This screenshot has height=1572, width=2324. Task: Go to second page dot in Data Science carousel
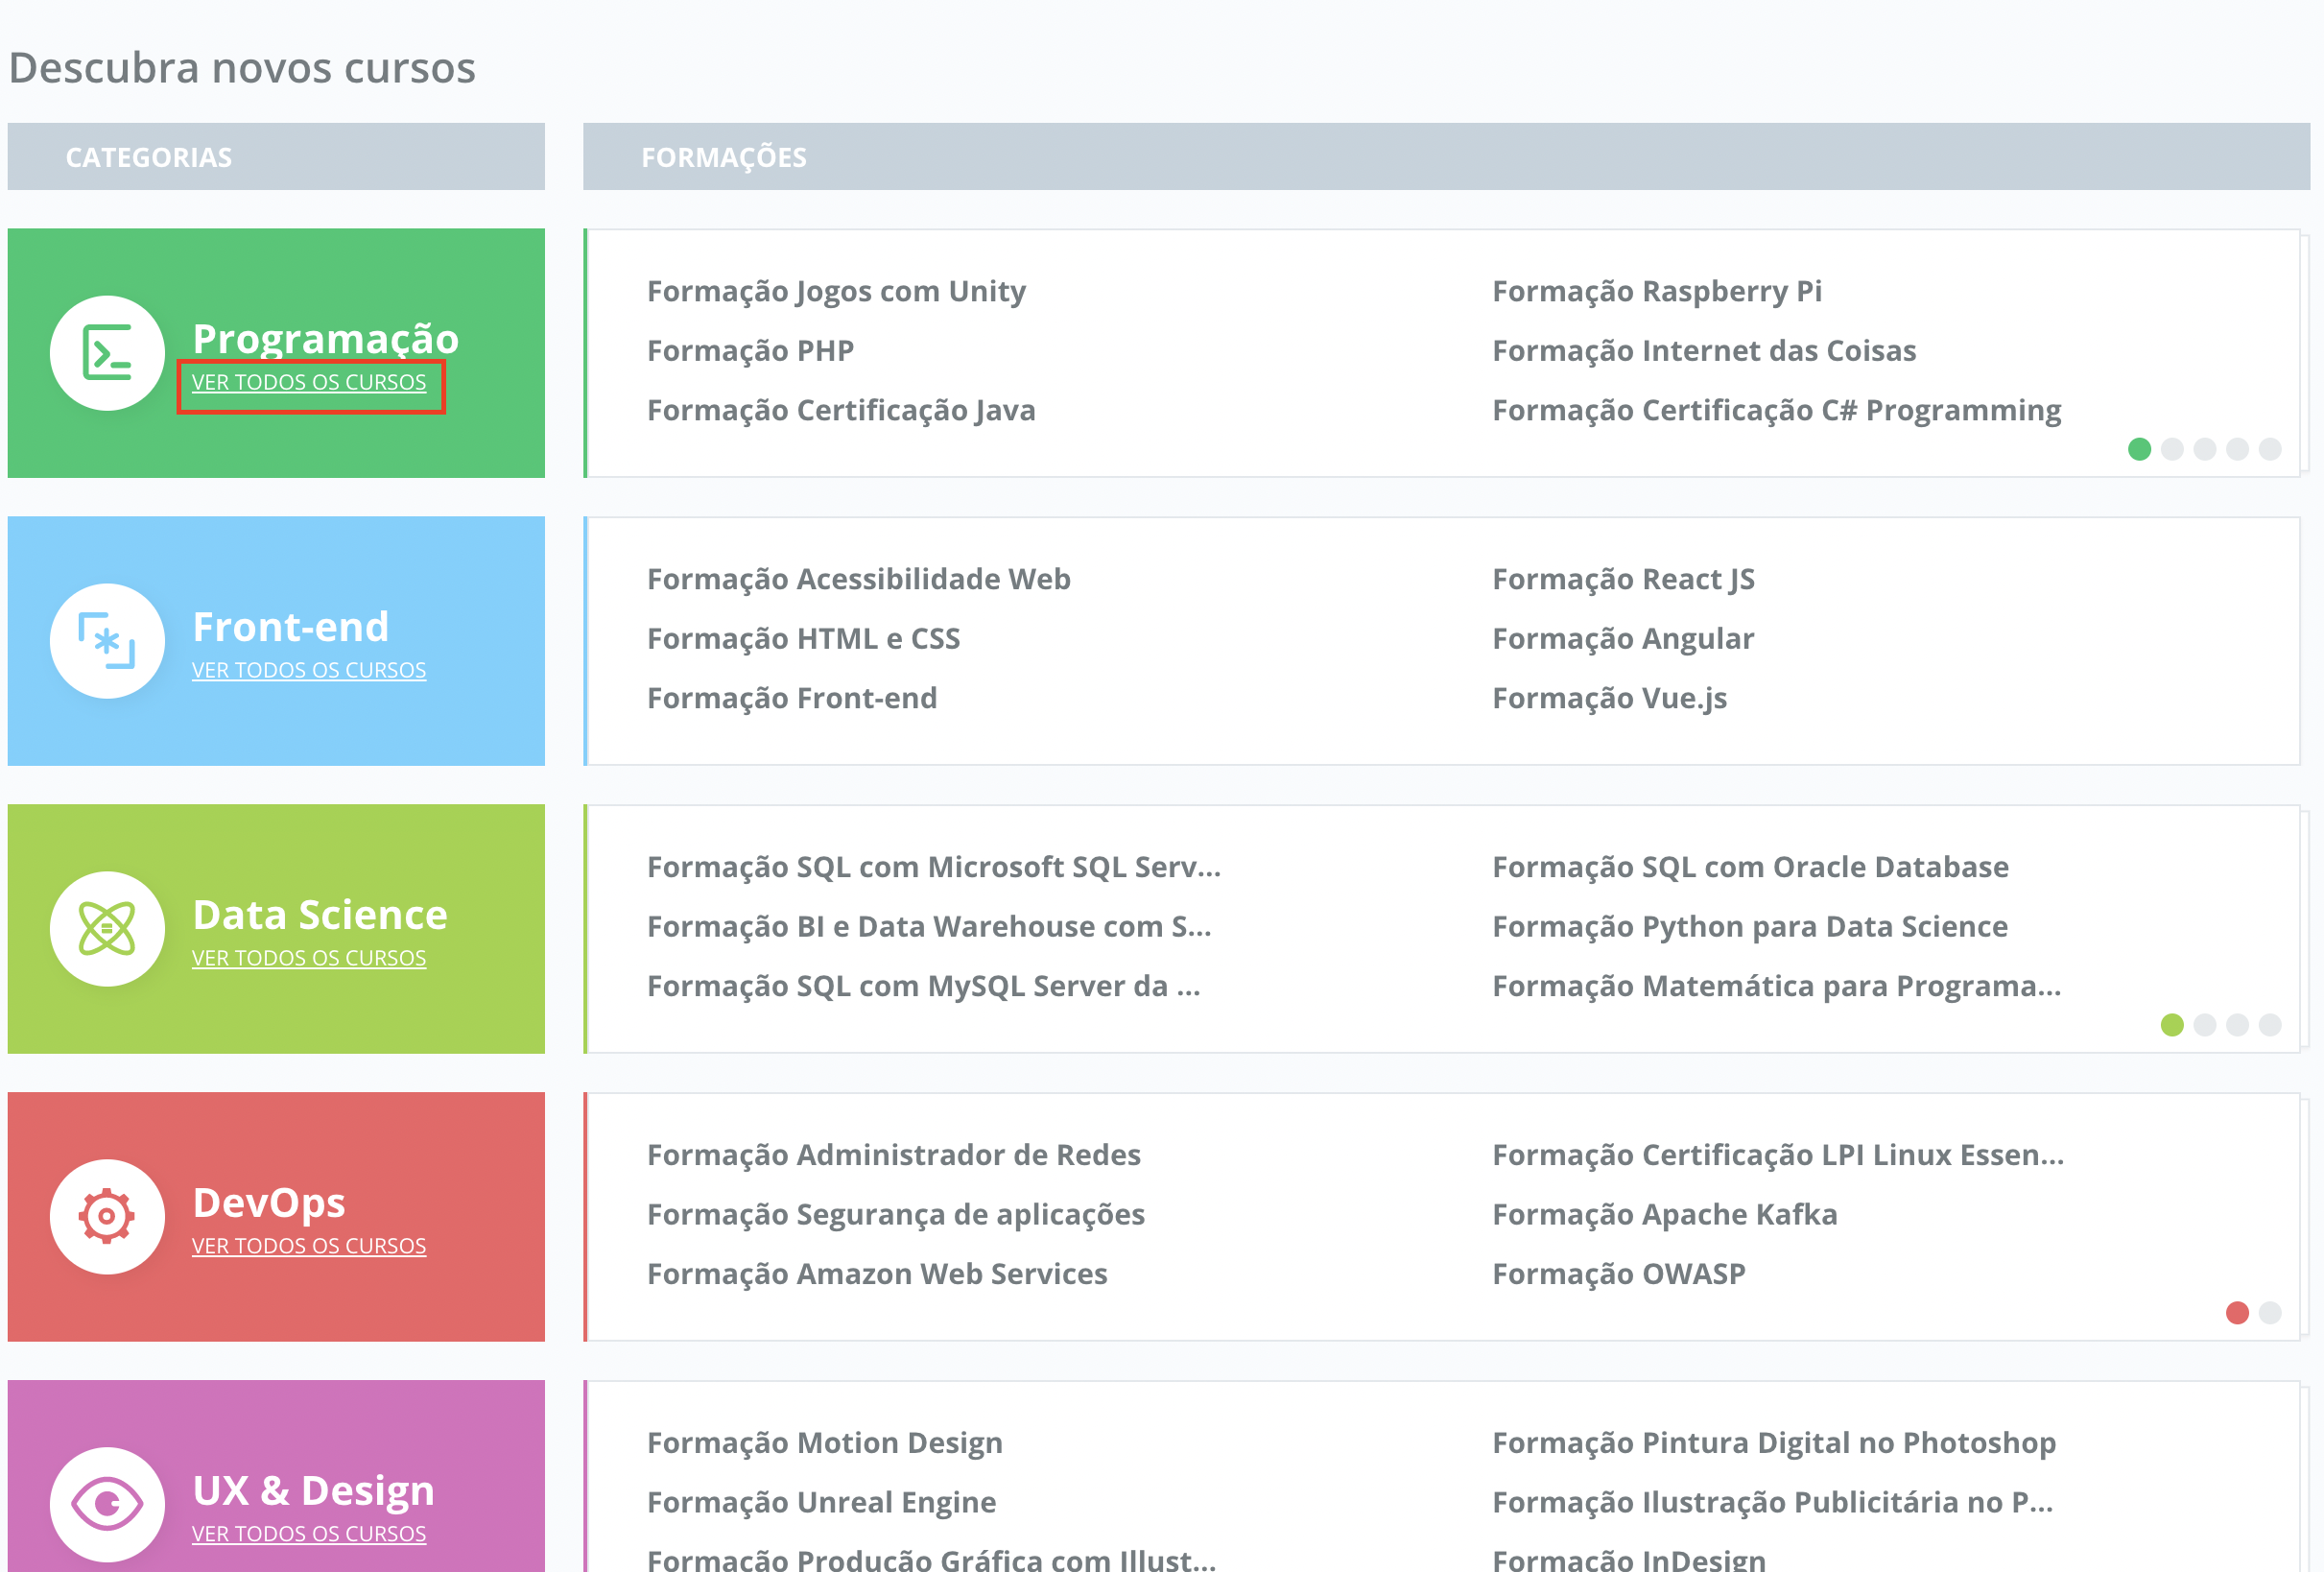[x=2205, y=1025]
